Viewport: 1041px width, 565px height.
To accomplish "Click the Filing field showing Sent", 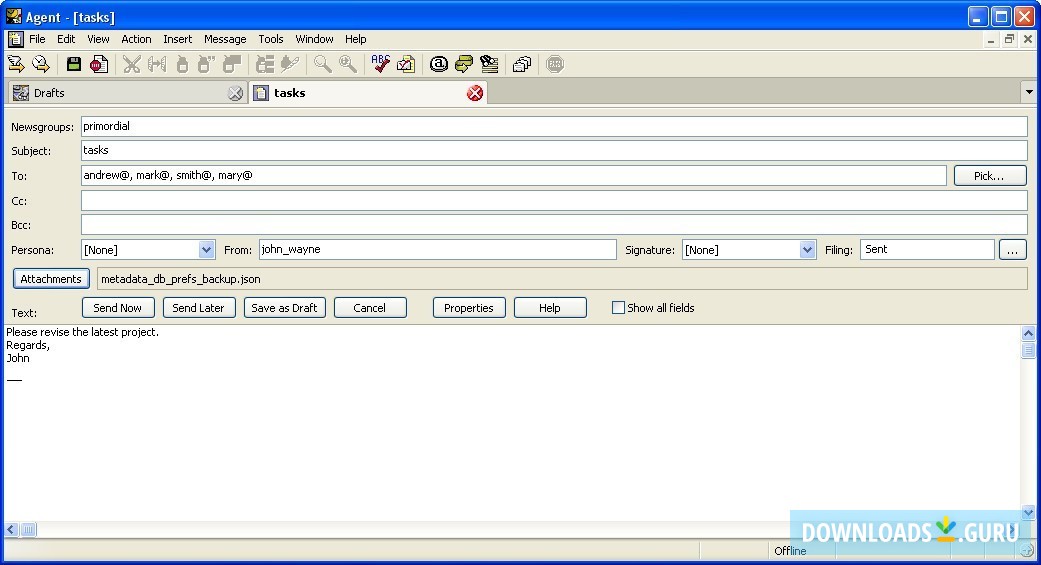I will (x=927, y=250).
